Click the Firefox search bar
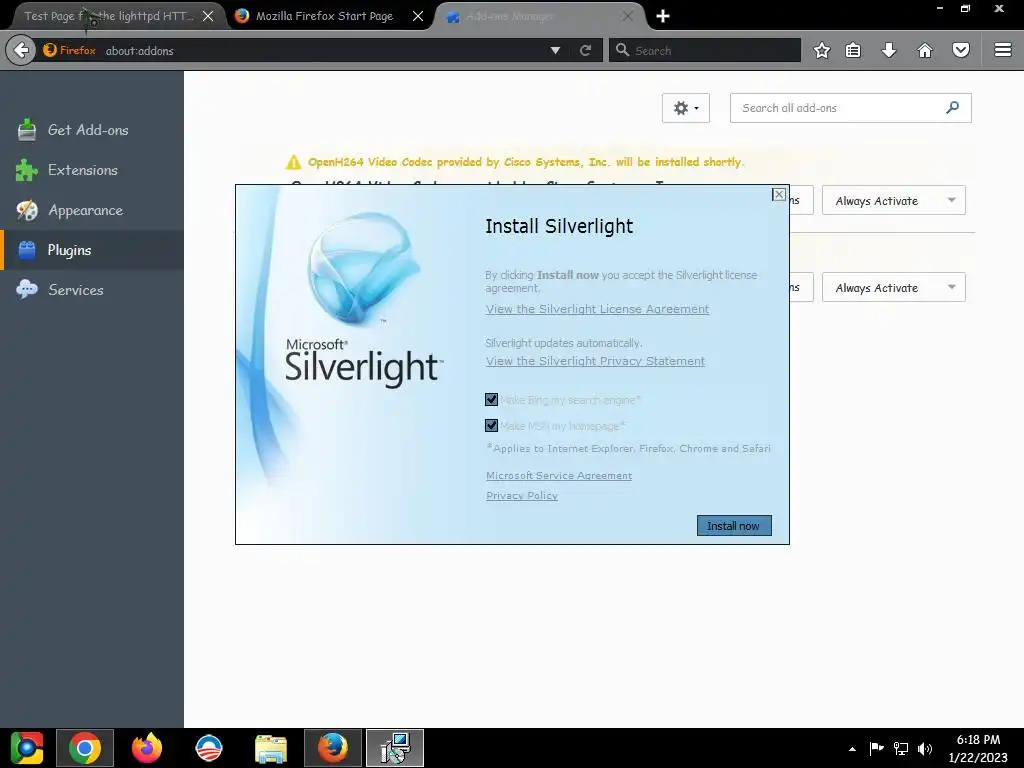Viewport: 1024px width, 768px height. 705,50
